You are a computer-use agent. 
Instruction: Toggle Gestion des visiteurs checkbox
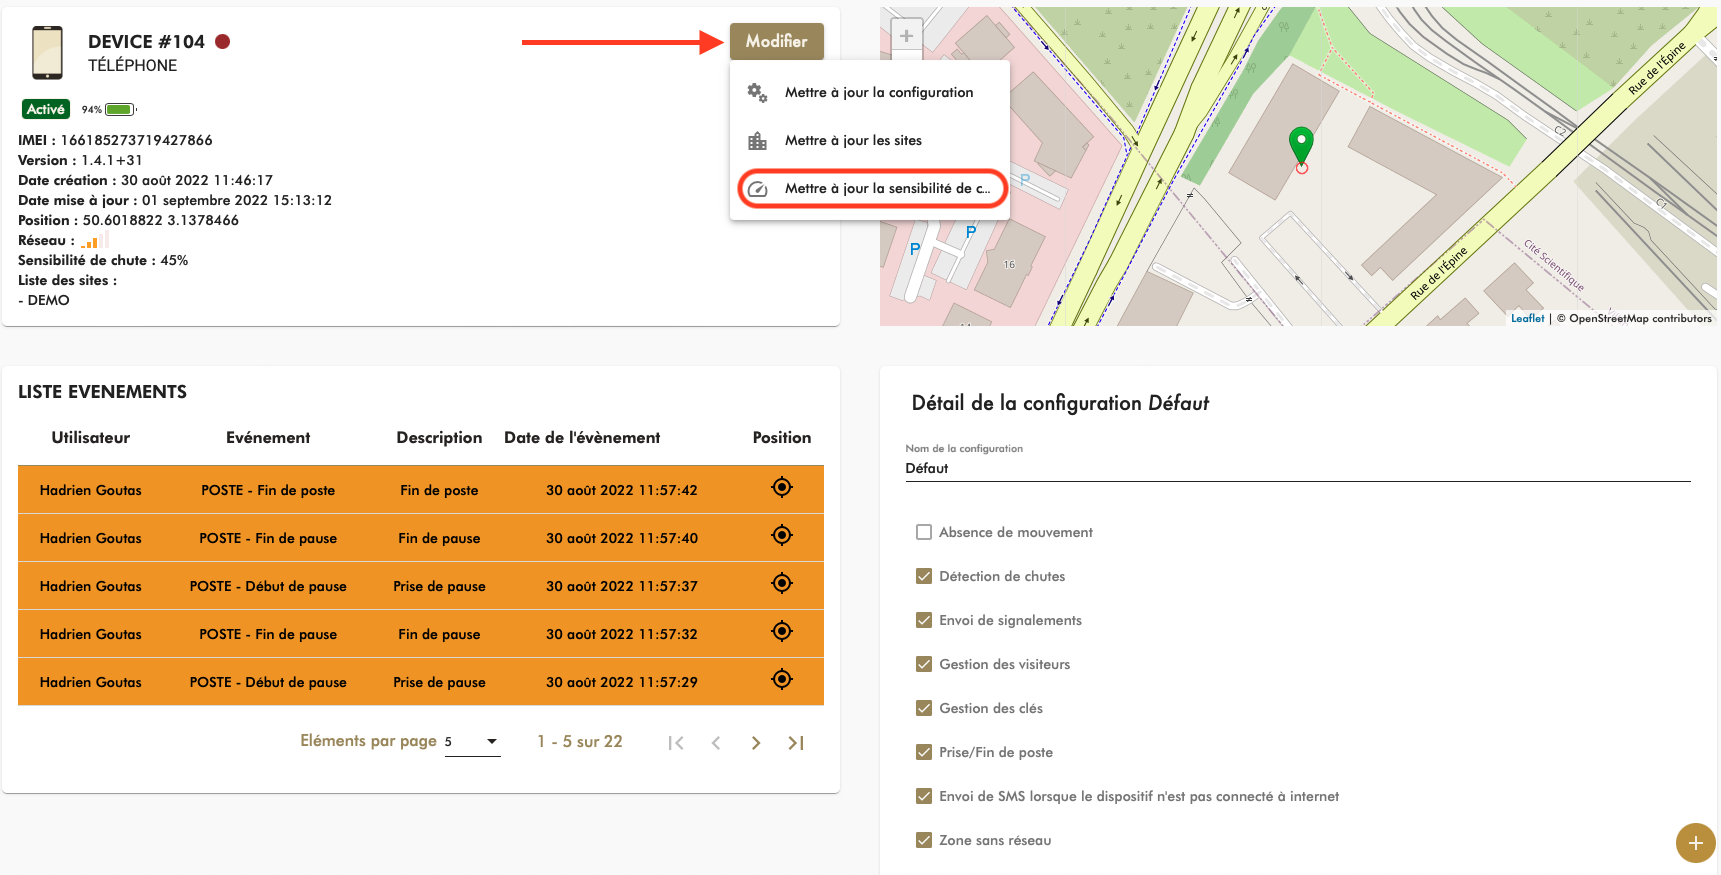tap(924, 664)
